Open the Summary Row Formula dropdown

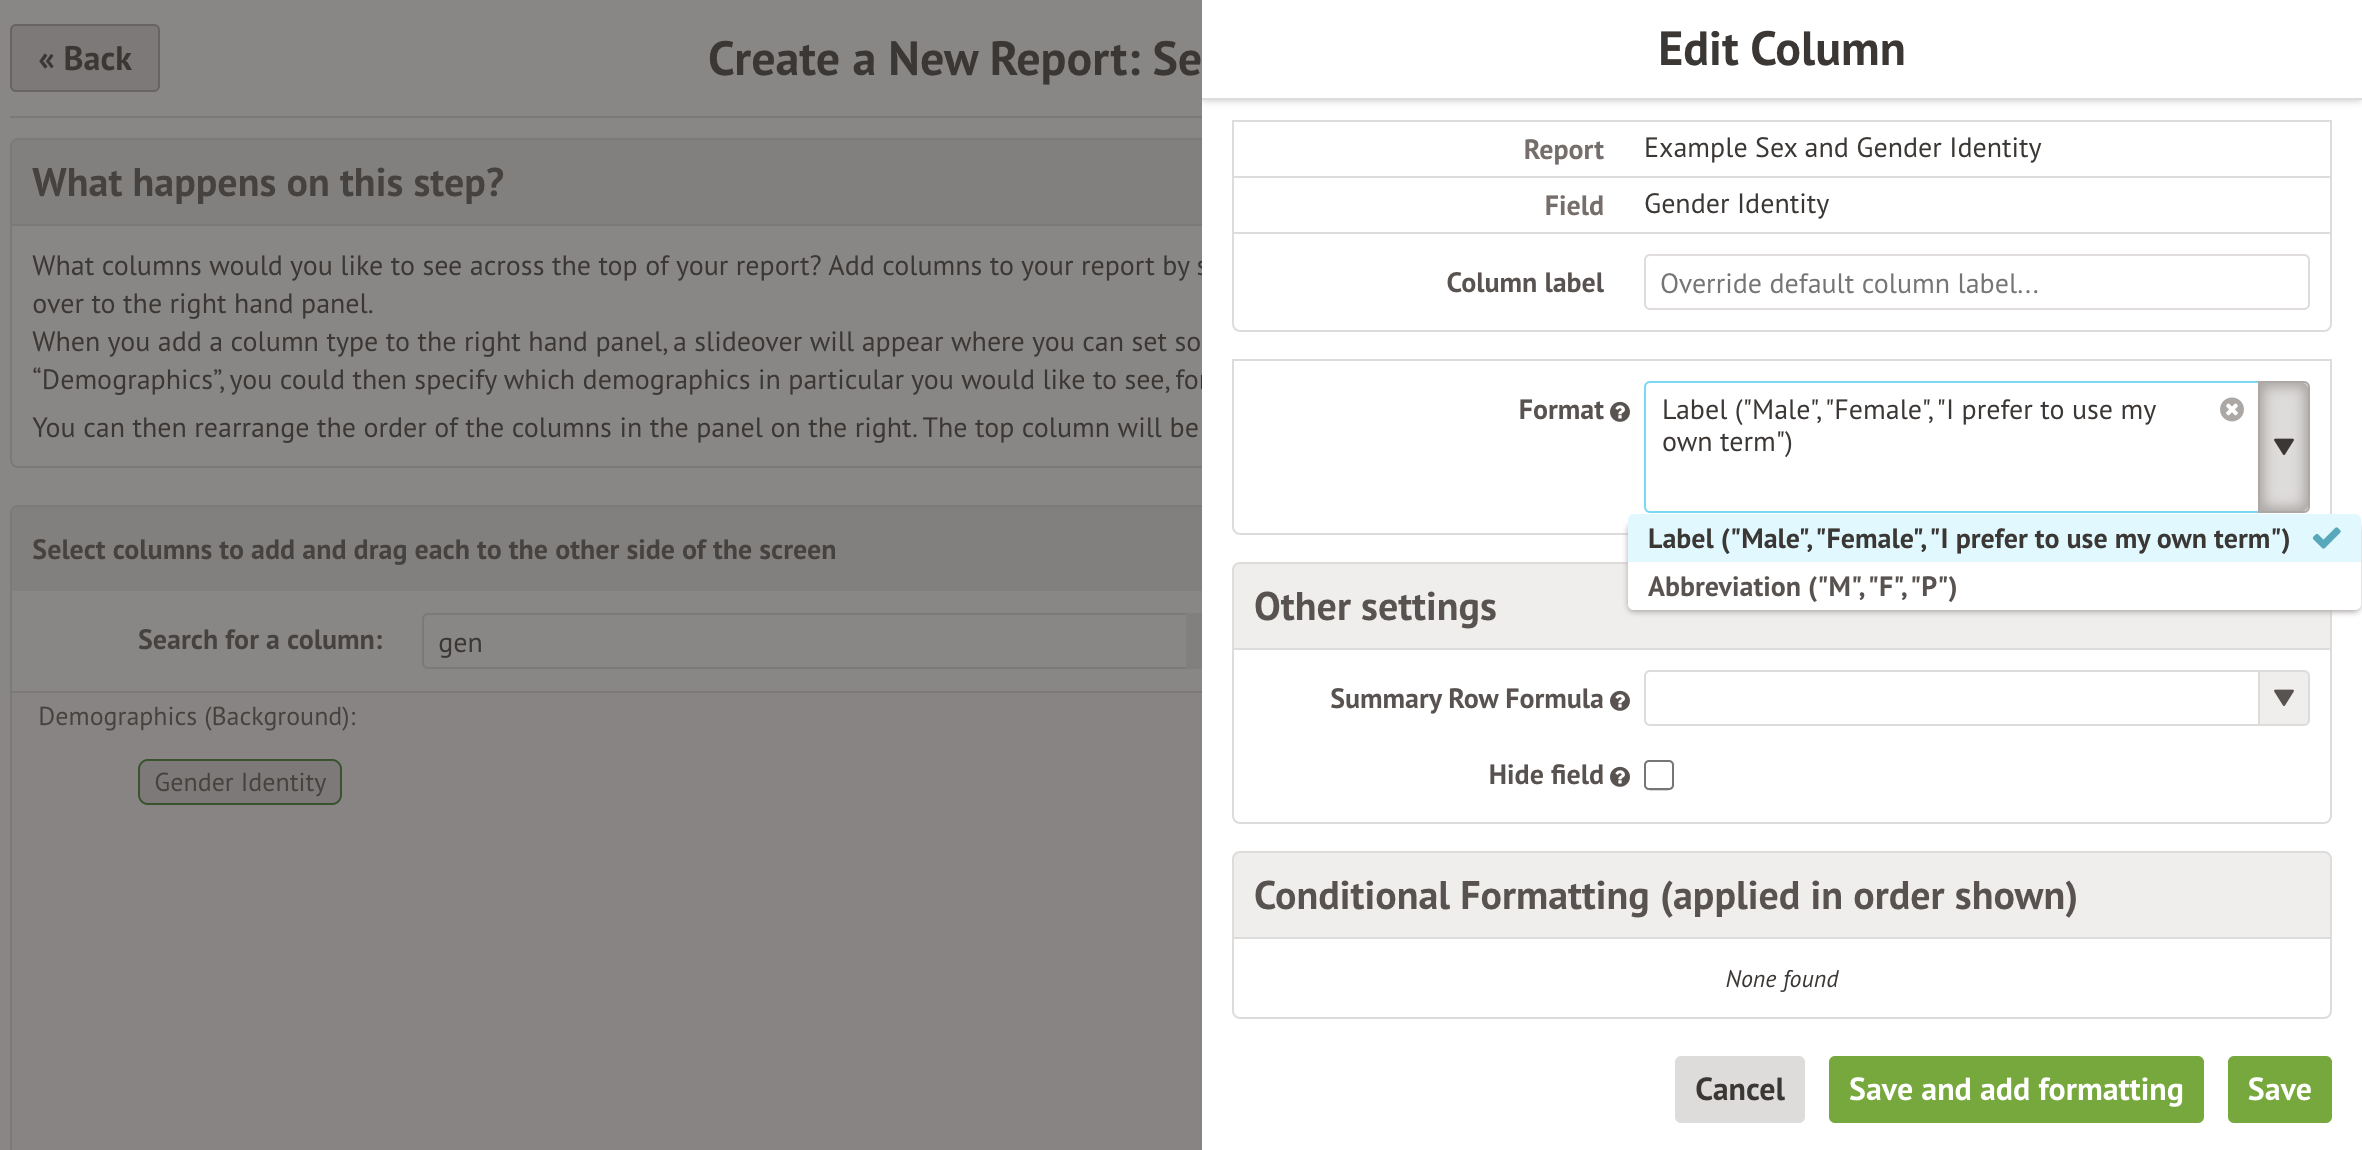point(2283,698)
